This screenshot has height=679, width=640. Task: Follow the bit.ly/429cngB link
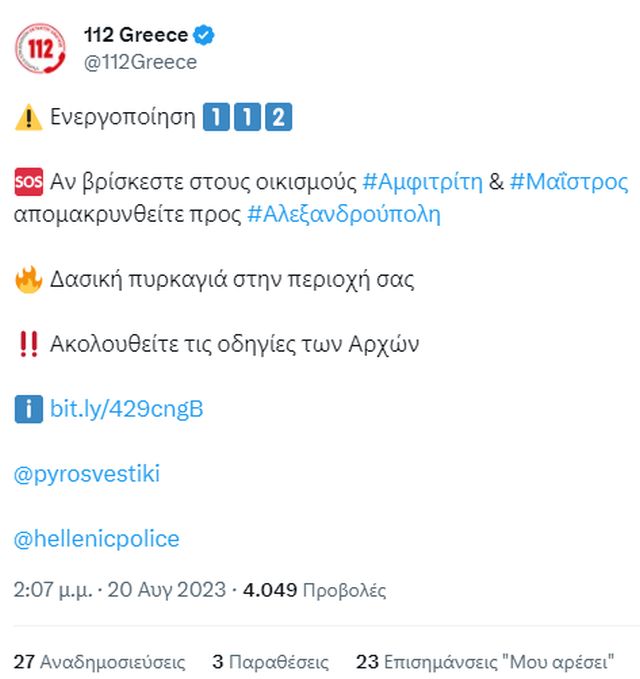coord(127,409)
